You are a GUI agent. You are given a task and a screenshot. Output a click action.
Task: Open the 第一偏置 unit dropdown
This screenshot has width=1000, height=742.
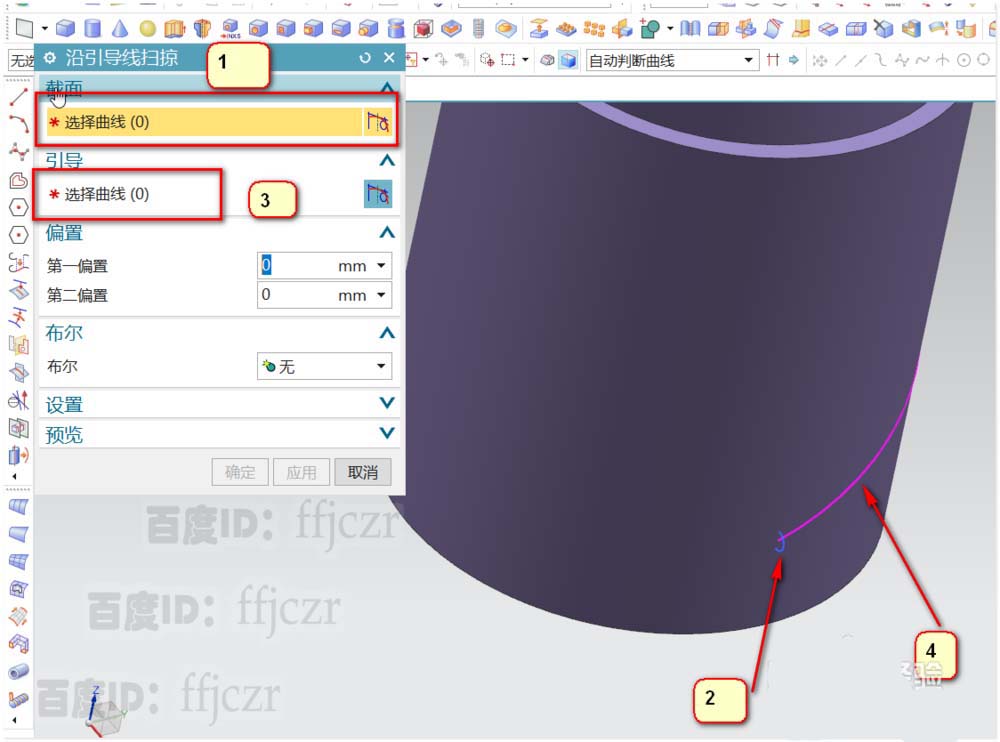point(381,265)
